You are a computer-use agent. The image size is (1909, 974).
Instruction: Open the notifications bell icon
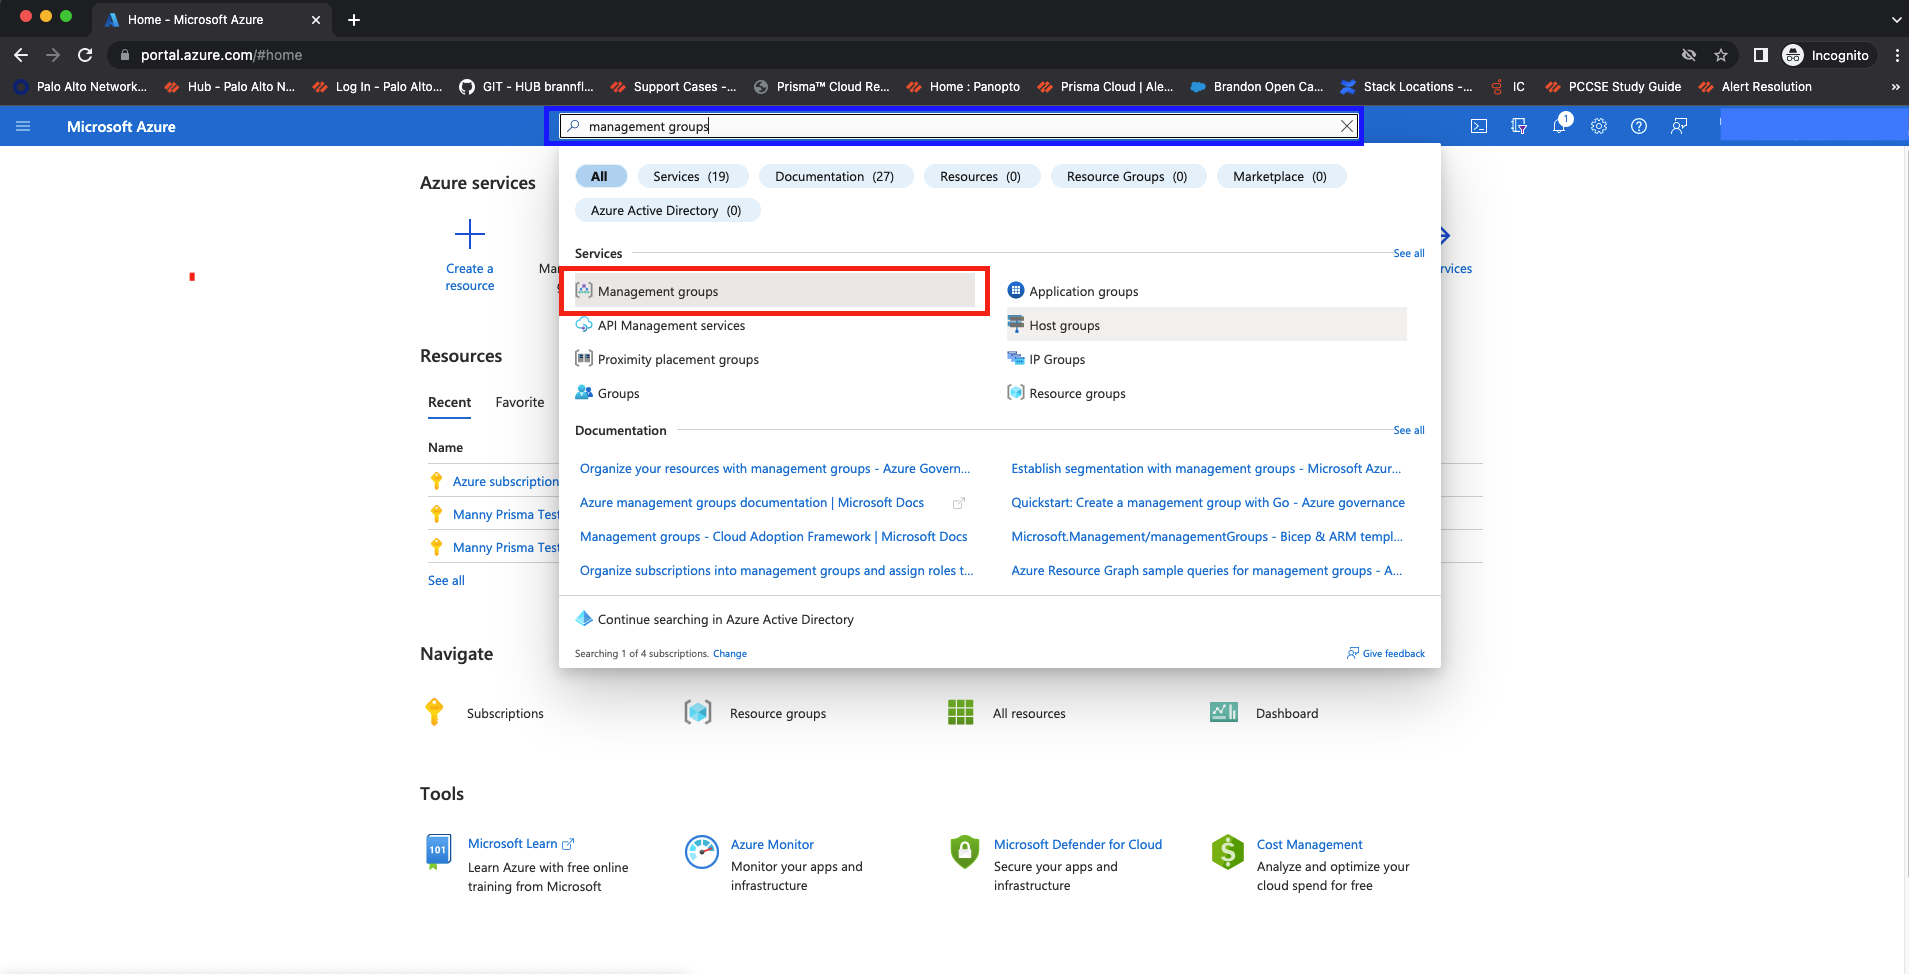click(x=1558, y=126)
